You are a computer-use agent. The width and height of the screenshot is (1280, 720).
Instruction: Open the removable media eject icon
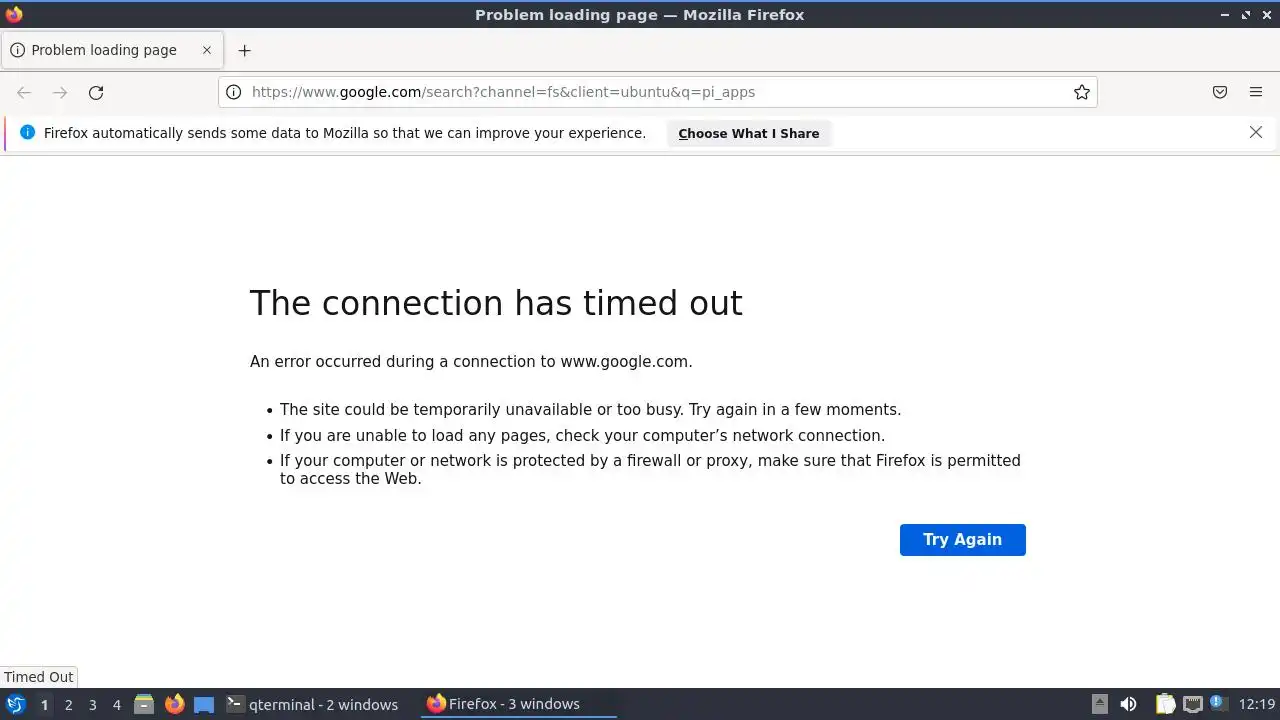[1100, 704]
